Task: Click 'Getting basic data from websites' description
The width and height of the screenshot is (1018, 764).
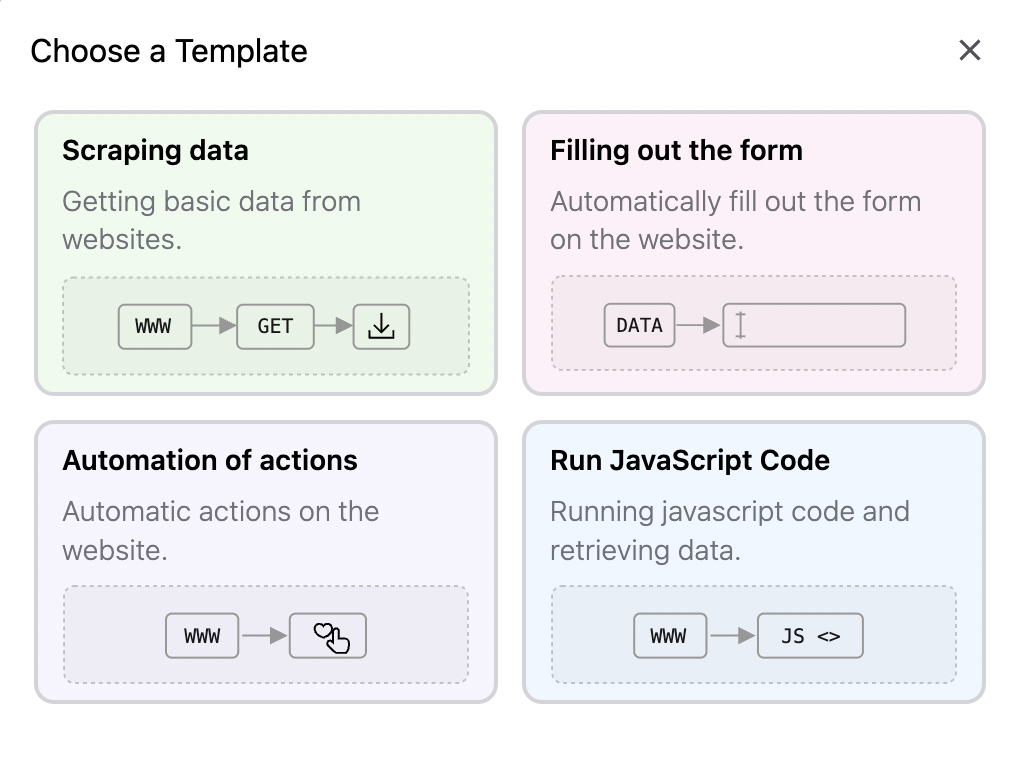Action: tap(211, 220)
